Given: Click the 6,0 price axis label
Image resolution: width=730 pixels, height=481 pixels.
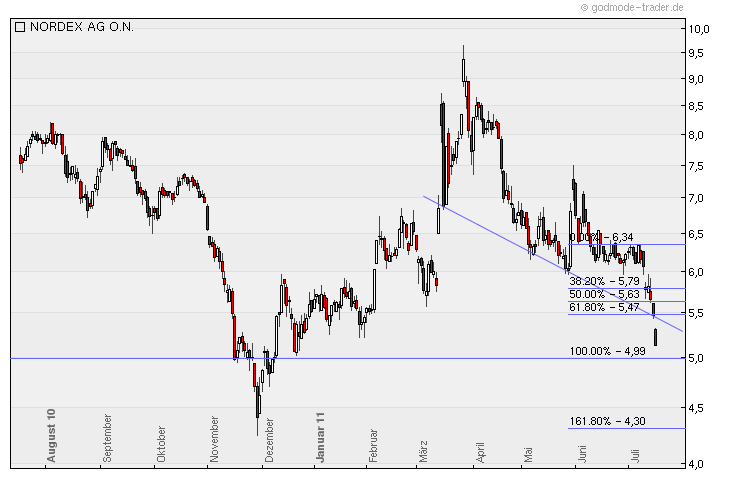Looking at the screenshot, I should pyautogui.click(x=696, y=272).
